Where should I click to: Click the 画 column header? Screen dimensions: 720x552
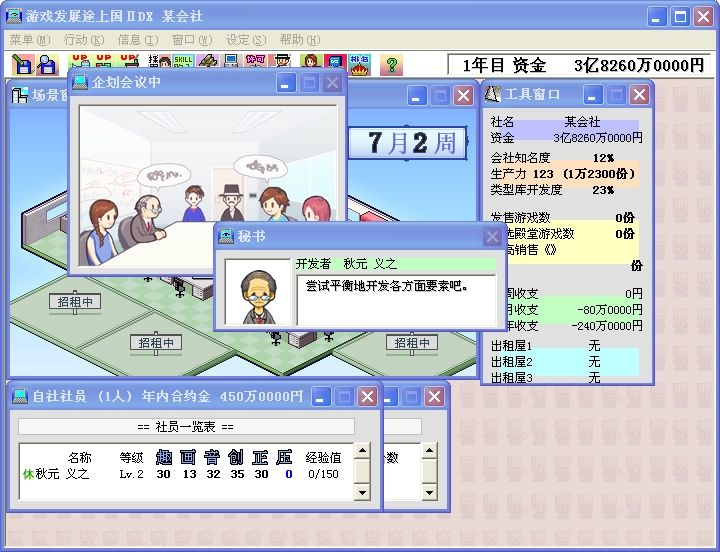click(x=188, y=457)
